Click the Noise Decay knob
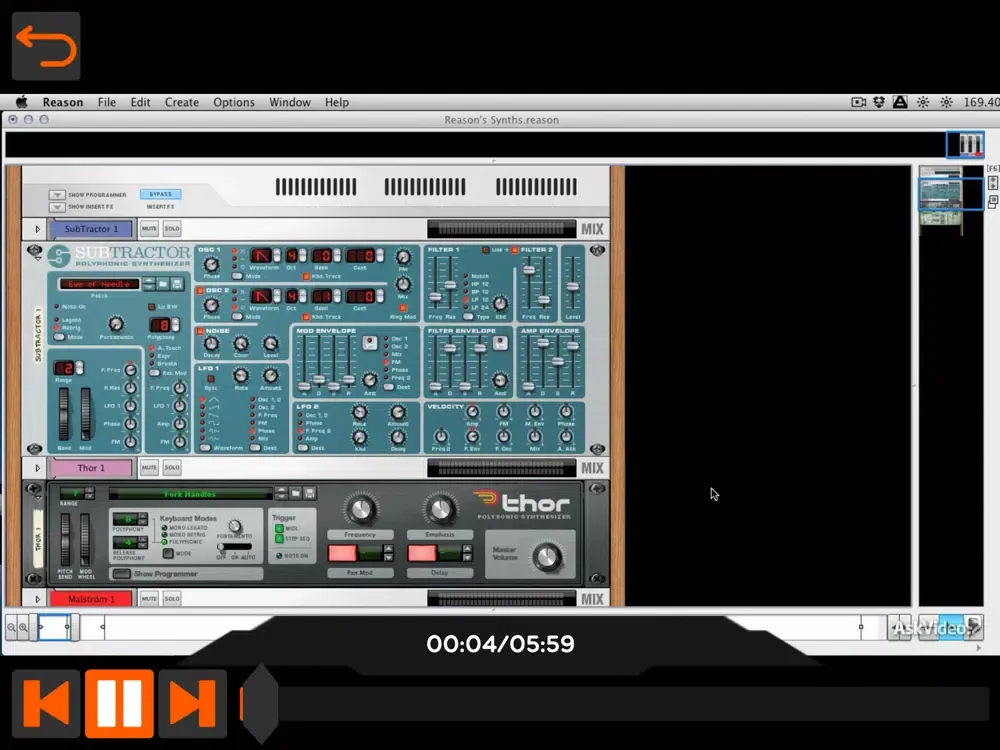Viewport: 1000px width, 750px height. click(x=211, y=343)
